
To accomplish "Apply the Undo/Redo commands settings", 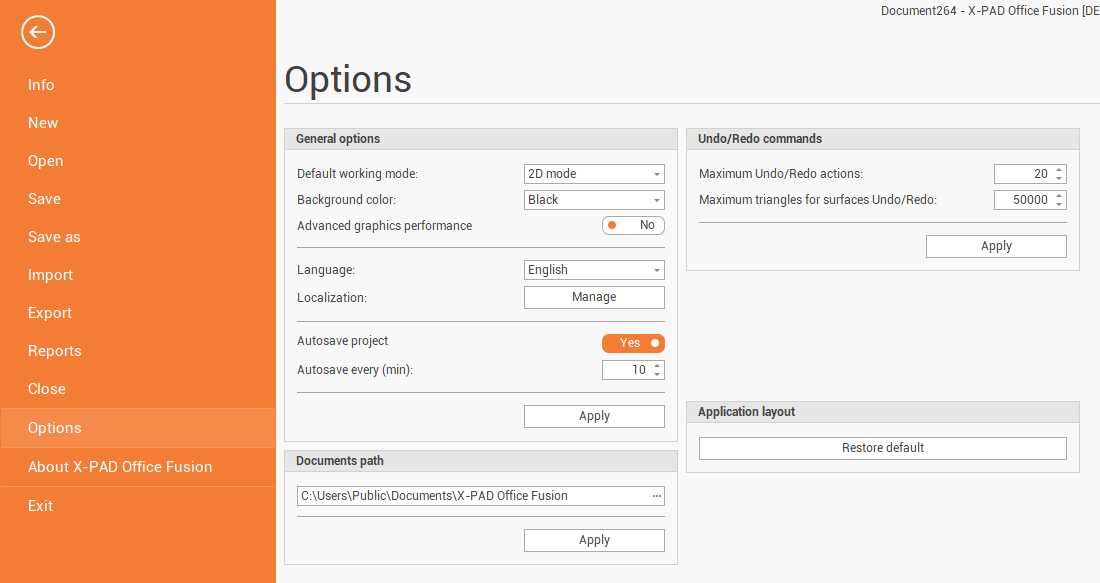I will [996, 246].
